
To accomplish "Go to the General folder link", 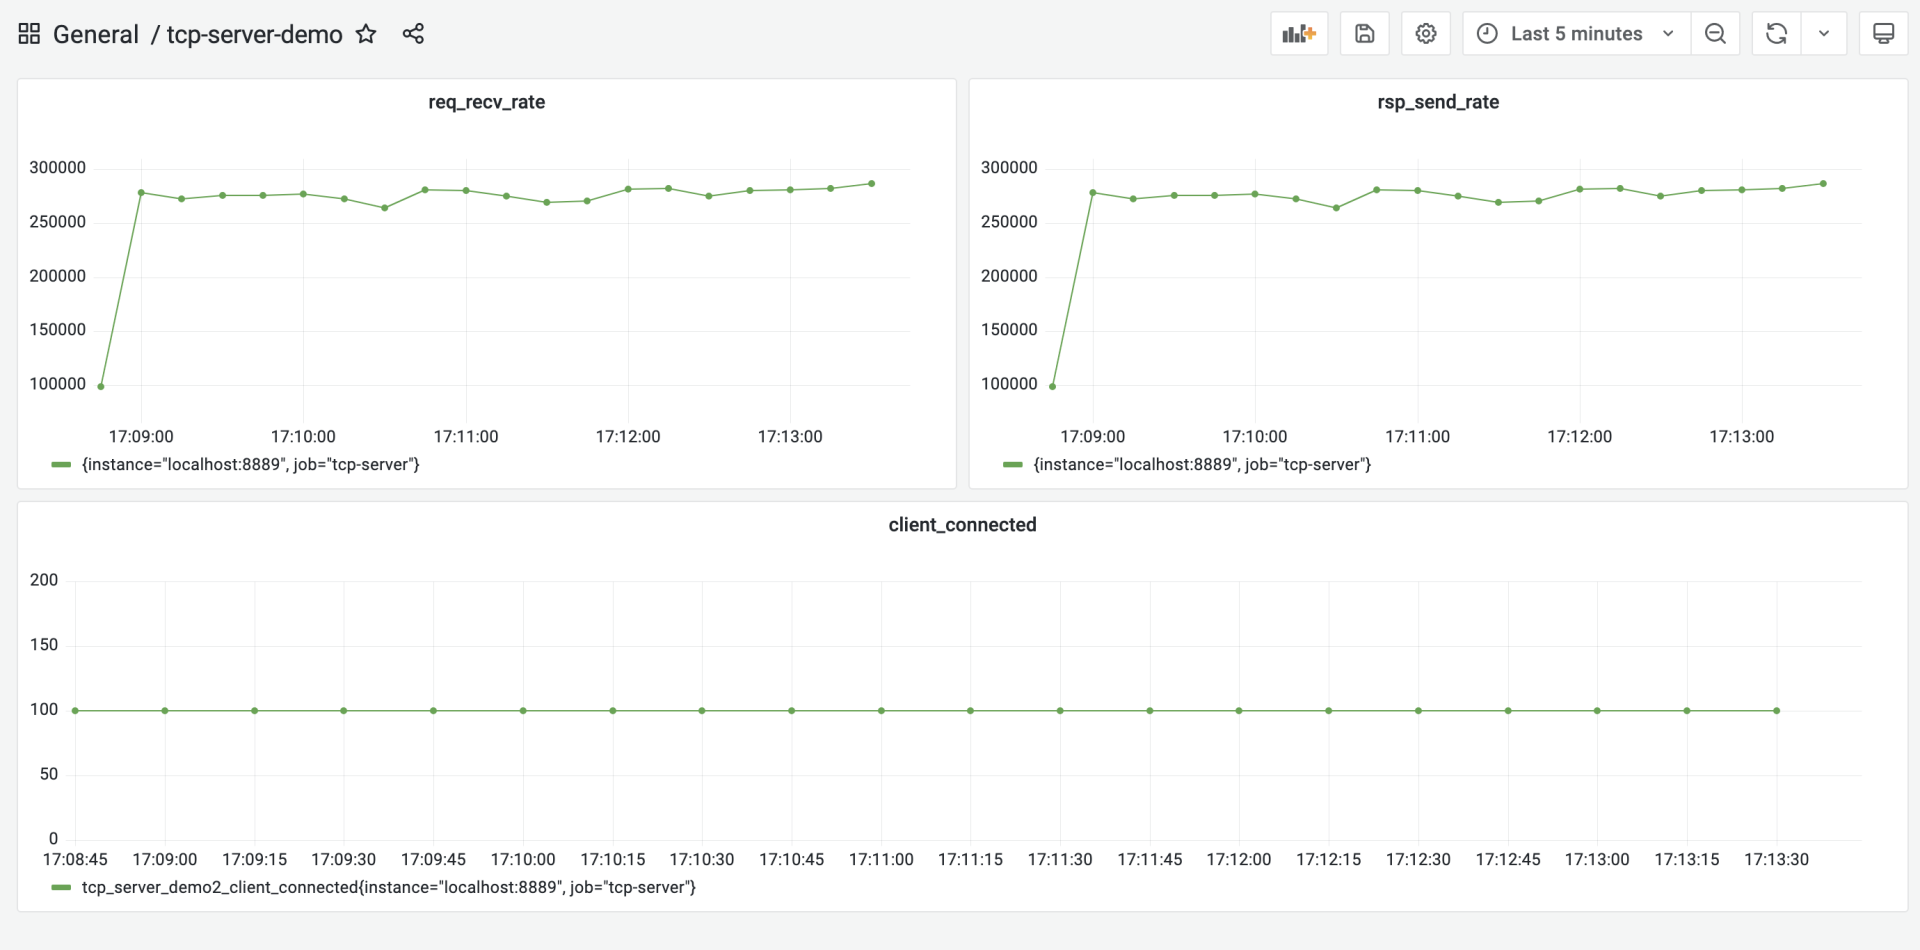I will [x=95, y=34].
